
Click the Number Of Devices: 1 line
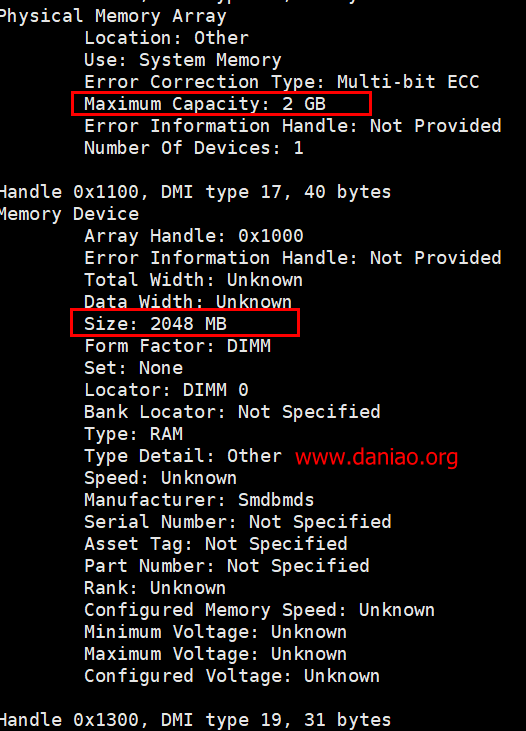(x=194, y=148)
